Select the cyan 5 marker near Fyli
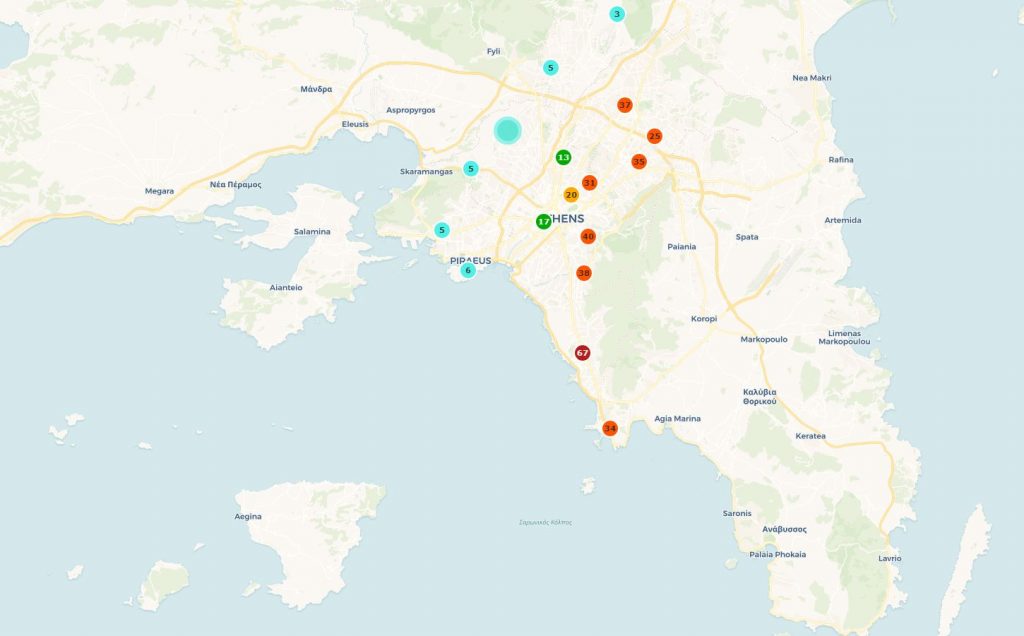Screen dimensions: 1024x636 [550, 68]
